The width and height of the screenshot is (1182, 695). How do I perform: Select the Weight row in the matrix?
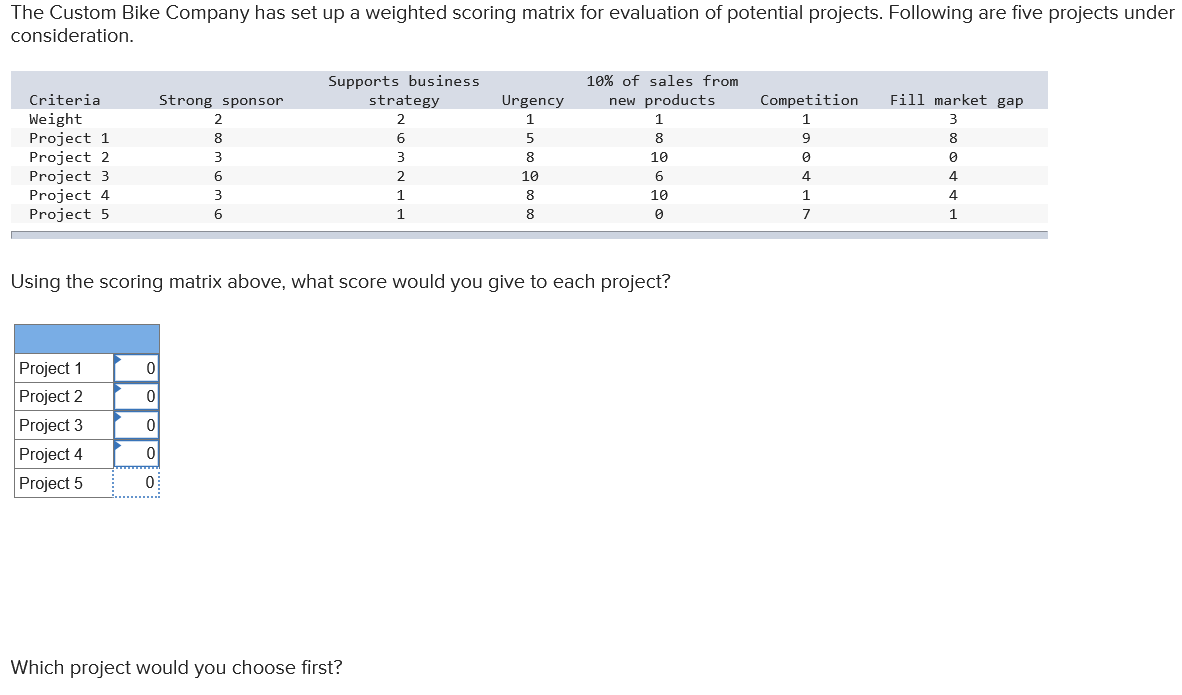pos(52,119)
